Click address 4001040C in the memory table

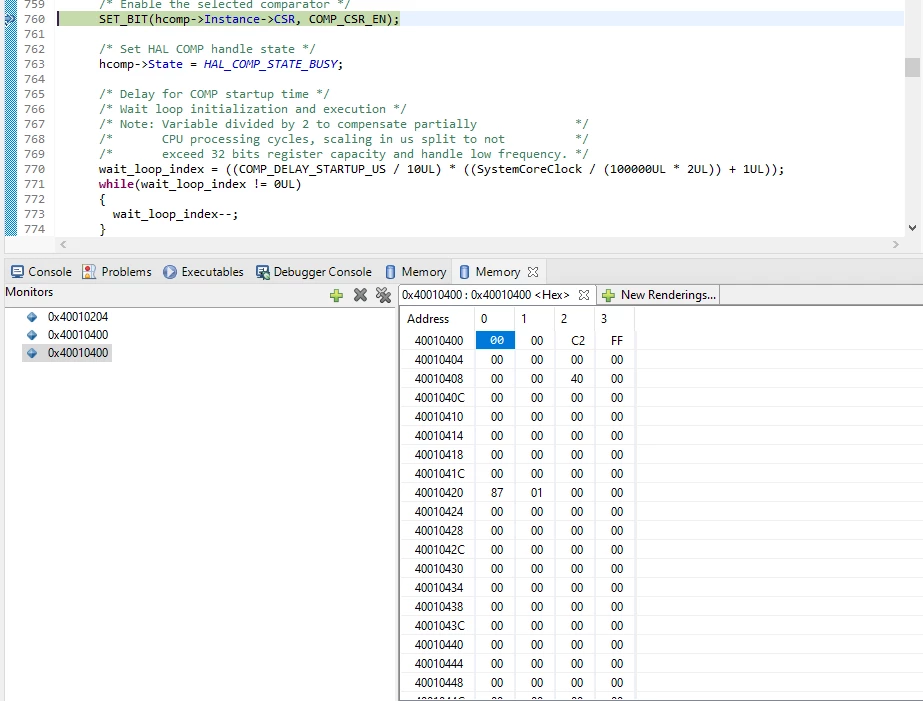coord(439,398)
